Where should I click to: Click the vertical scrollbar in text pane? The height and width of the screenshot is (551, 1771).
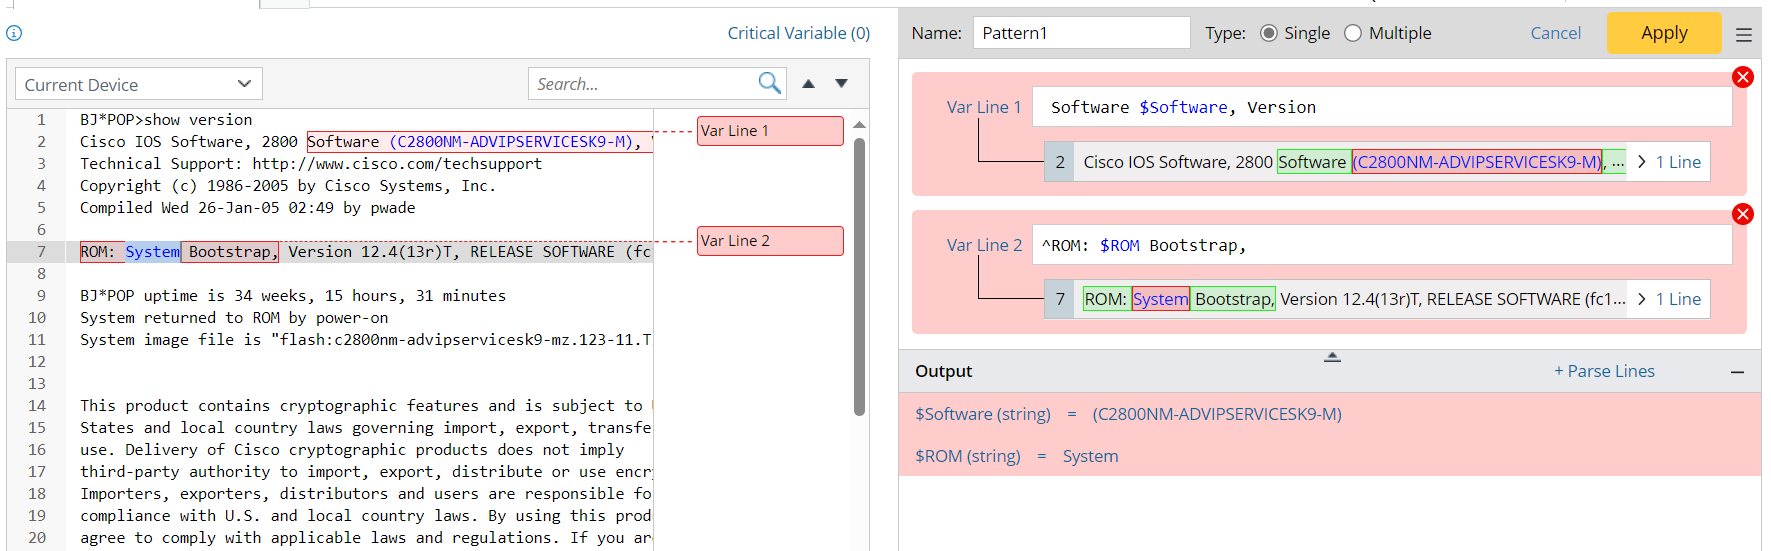coord(859,275)
